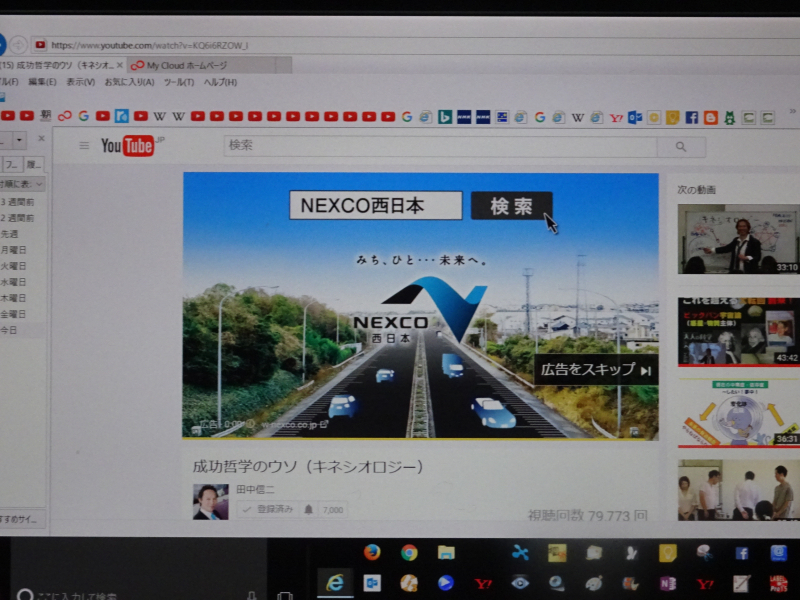Open the group standing people video thumbnail
Image resolution: width=800 pixels, height=600 pixels.
coord(738,490)
